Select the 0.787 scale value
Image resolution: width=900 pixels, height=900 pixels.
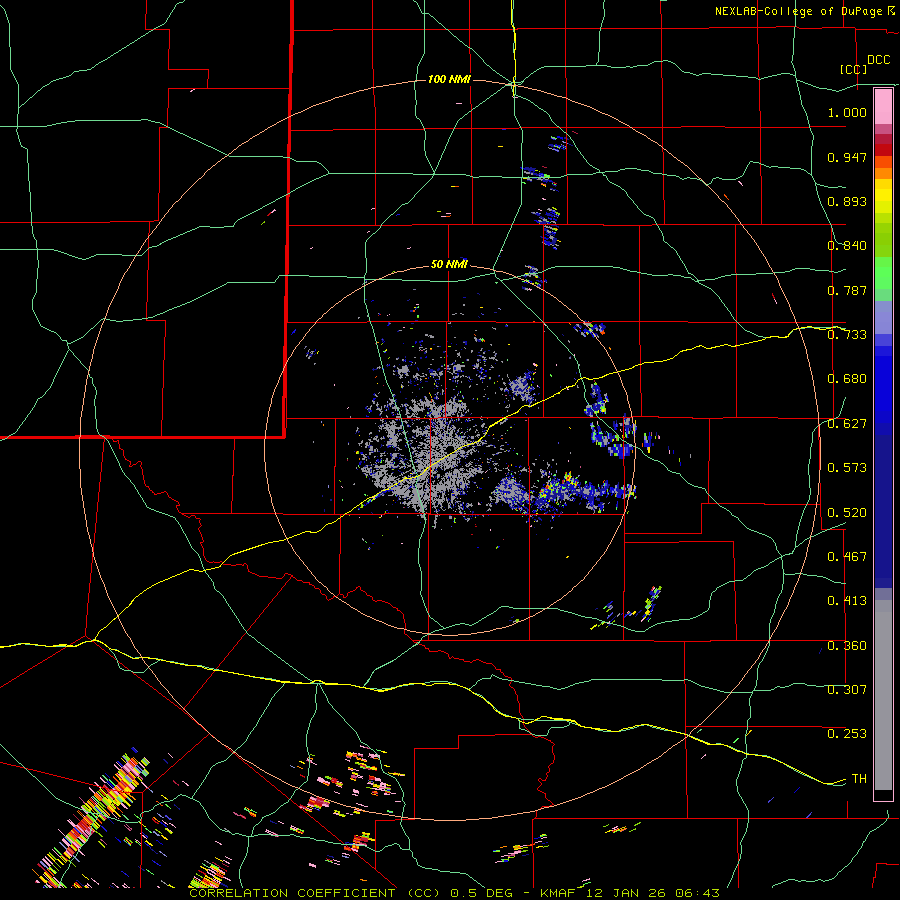point(847,290)
